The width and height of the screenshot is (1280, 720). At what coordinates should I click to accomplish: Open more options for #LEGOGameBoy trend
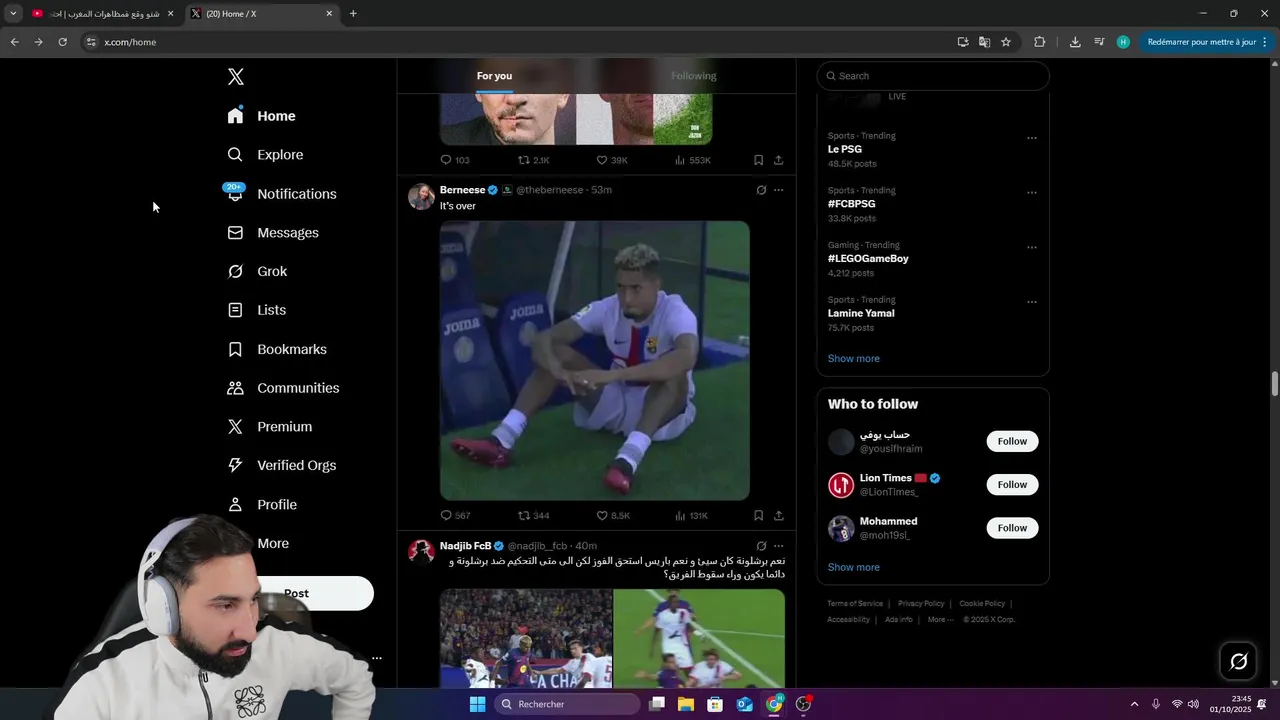pos(1032,247)
